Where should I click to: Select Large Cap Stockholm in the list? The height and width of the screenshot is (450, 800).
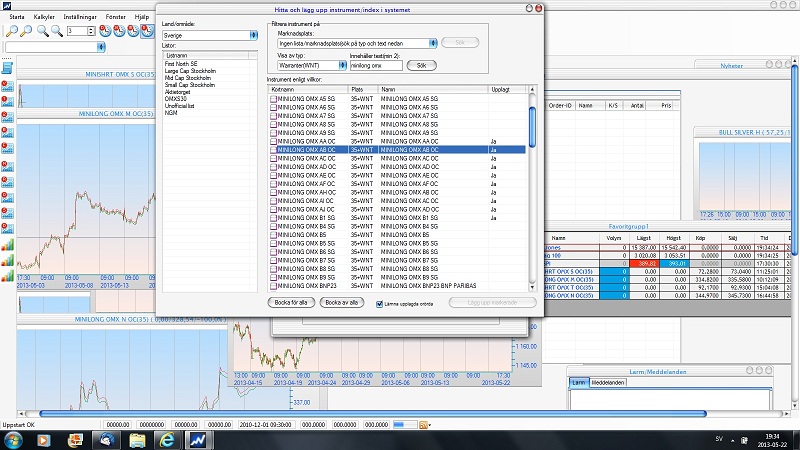pos(190,70)
